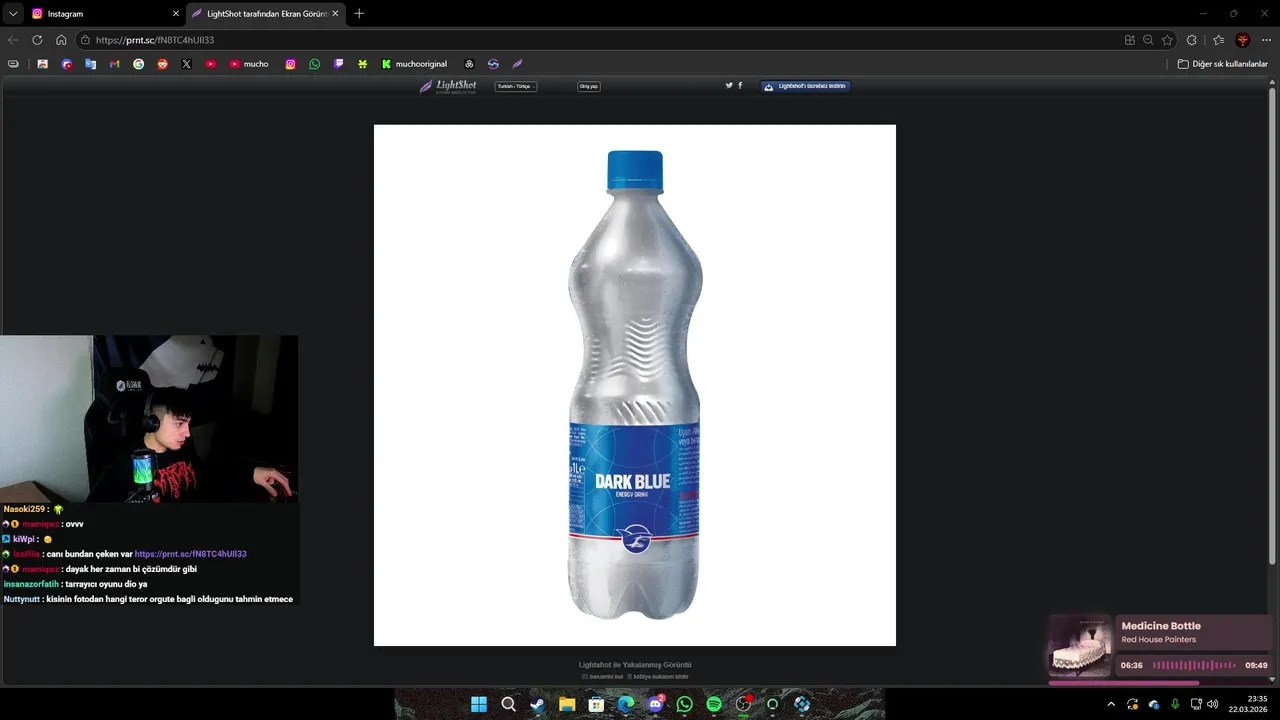The image size is (1280, 720).
Task: Open the Twitch bookmark icon
Action: (x=338, y=64)
